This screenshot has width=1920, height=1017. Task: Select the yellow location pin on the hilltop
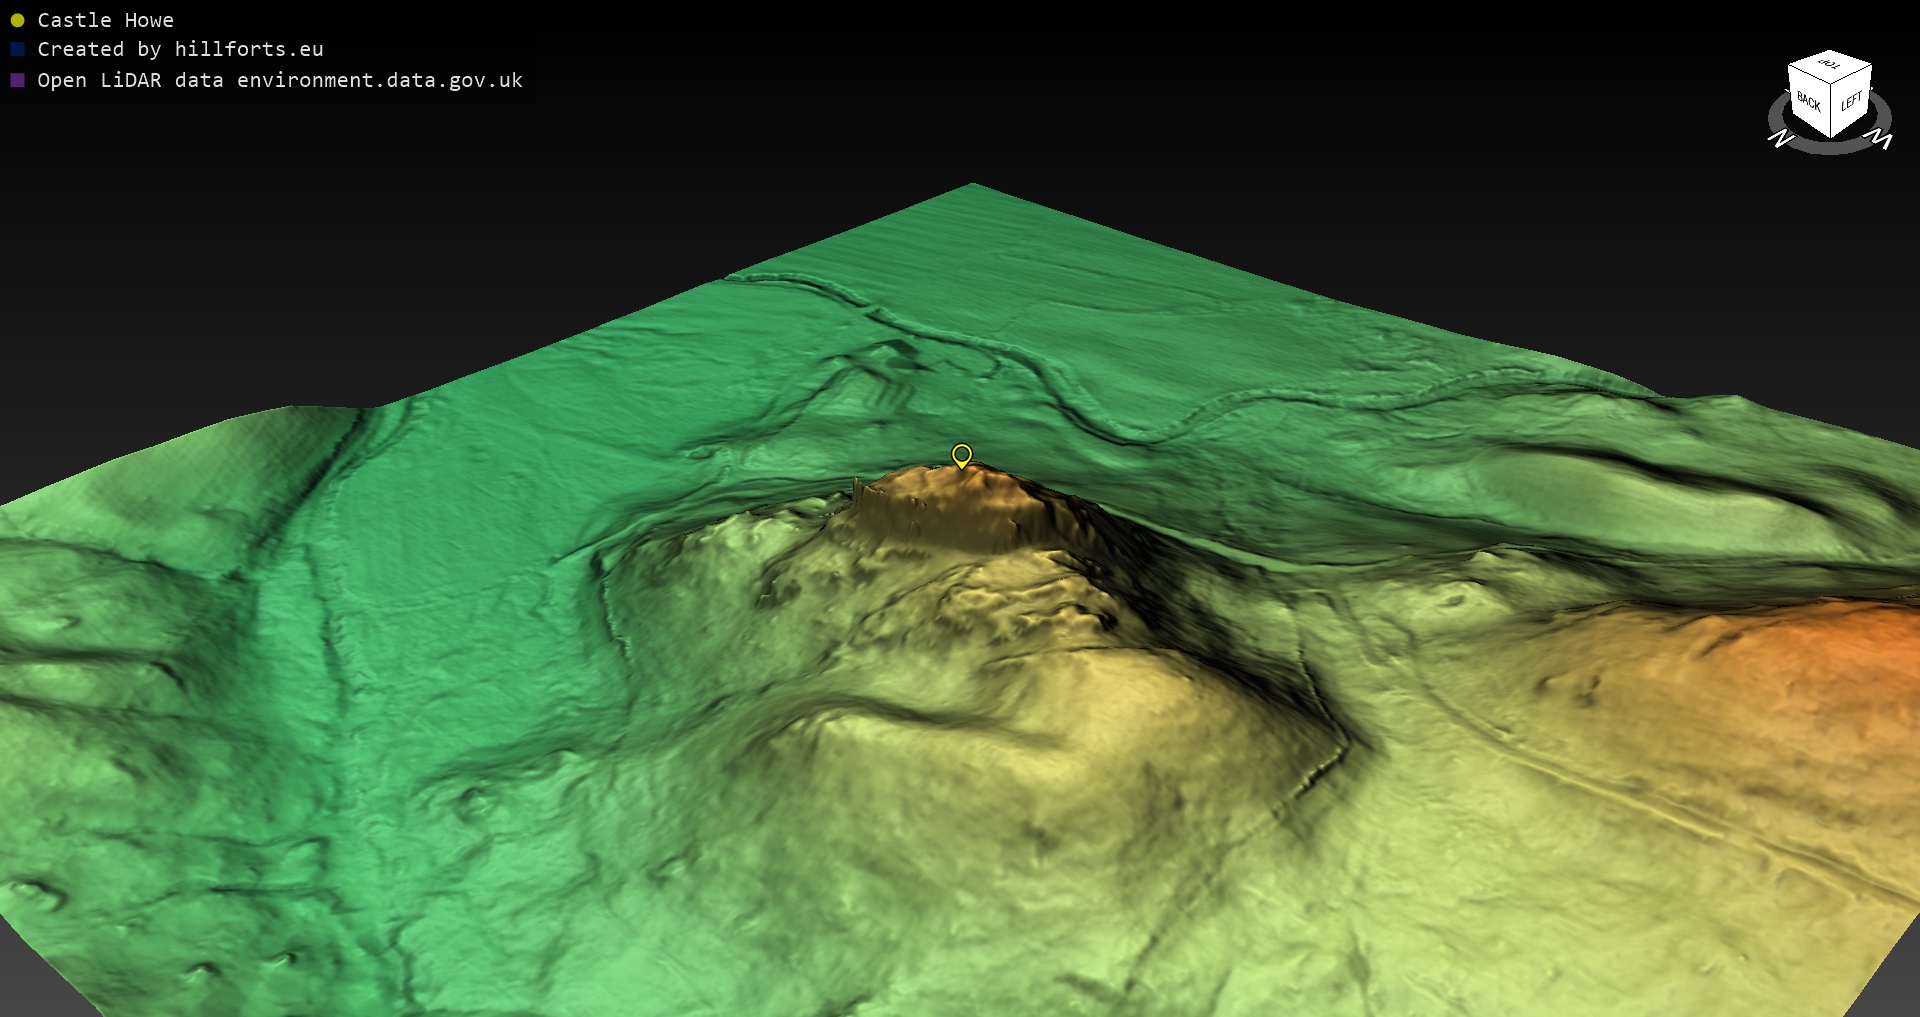(x=961, y=455)
